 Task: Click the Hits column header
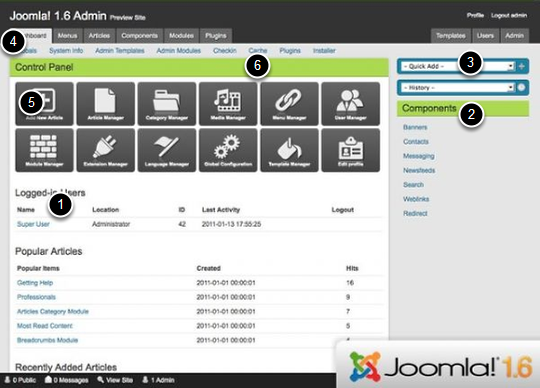pyautogui.click(x=352, y=268)
